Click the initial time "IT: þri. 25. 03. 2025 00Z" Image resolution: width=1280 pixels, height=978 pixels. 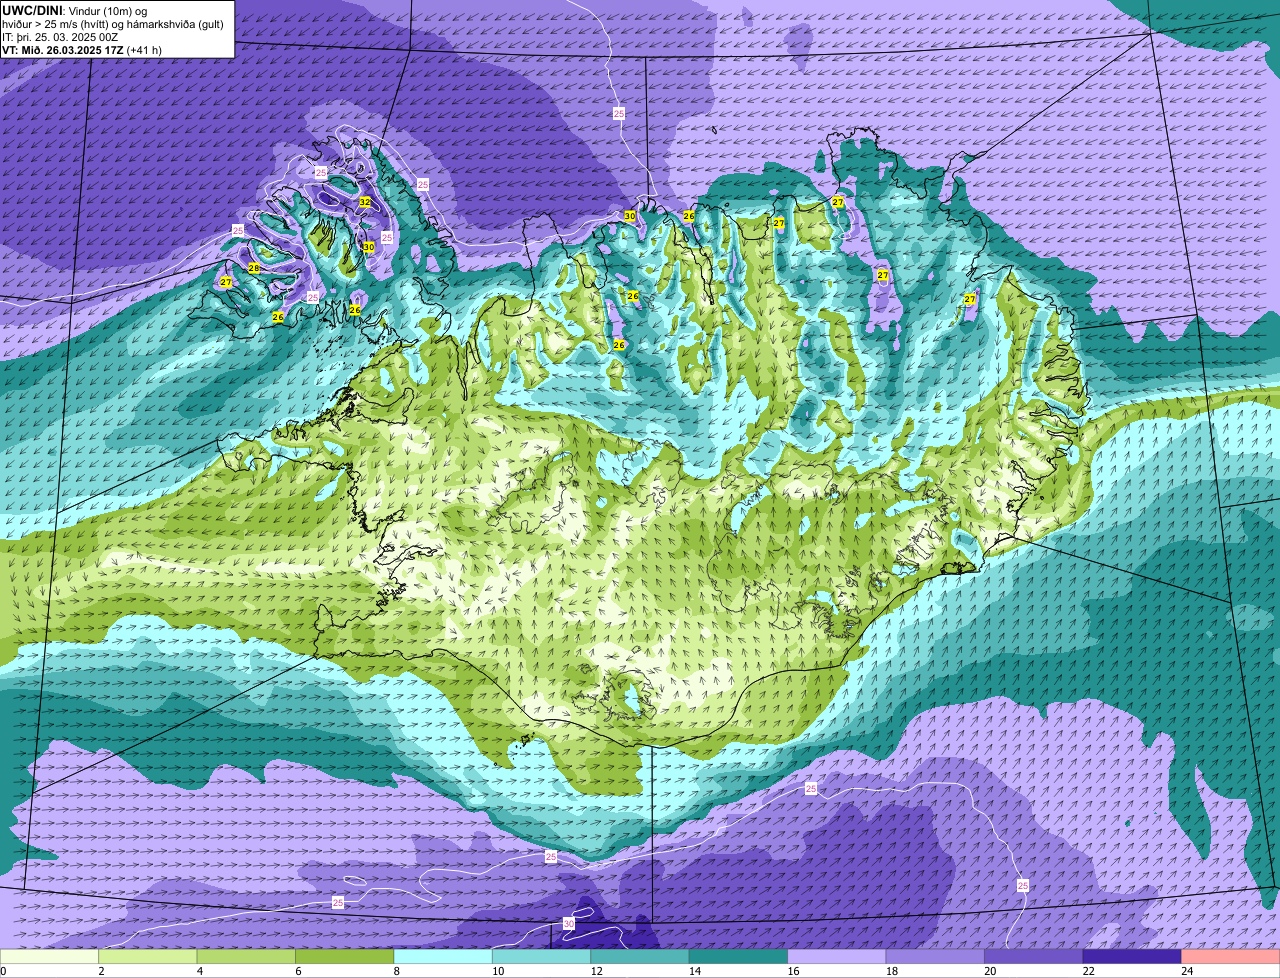[x=60, y=36]
